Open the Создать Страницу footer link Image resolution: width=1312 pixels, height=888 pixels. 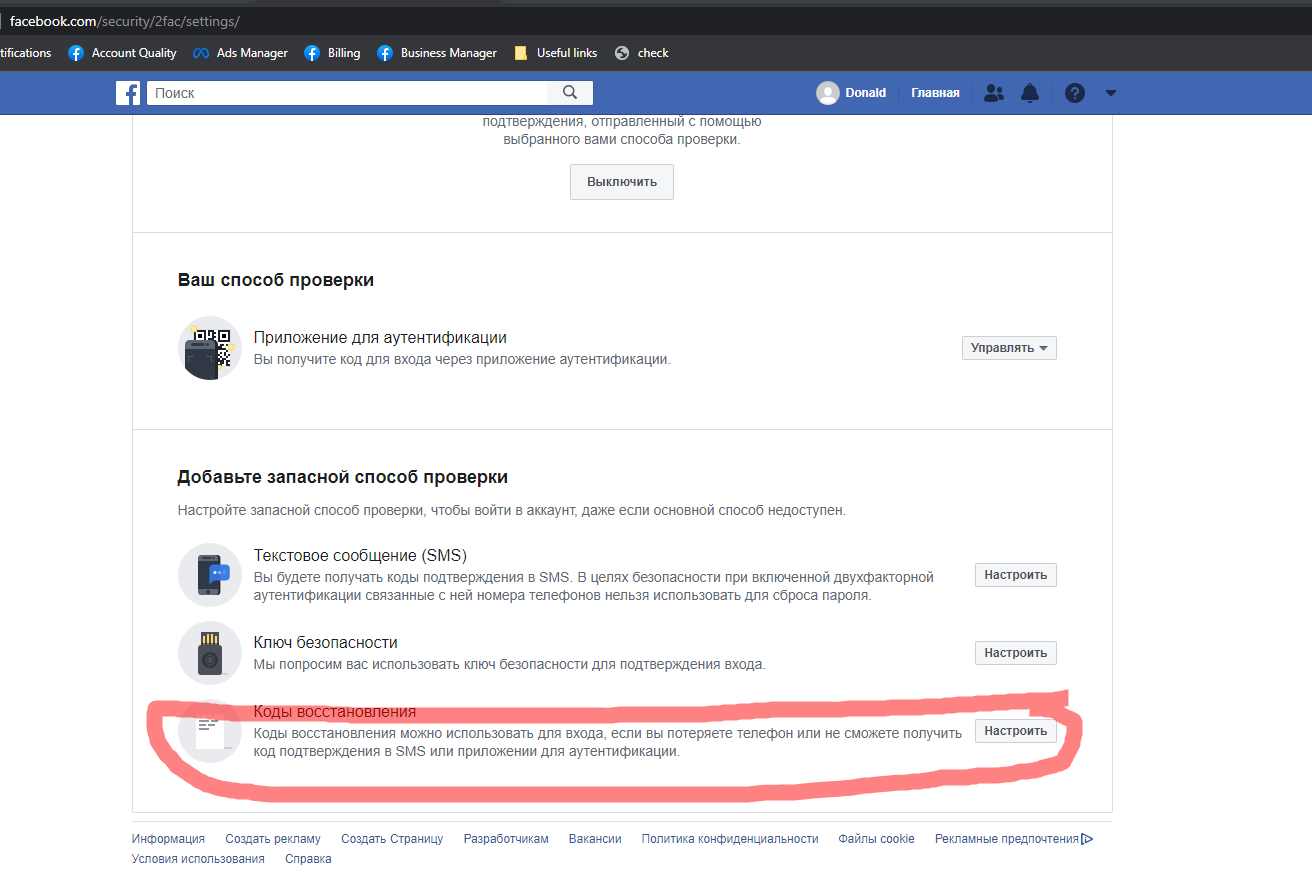coord(392,839)
